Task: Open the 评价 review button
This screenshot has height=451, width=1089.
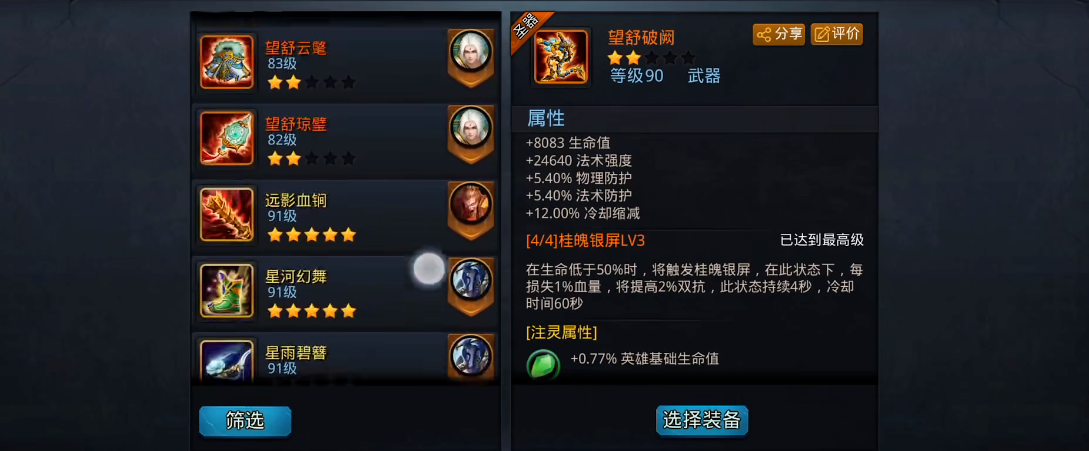Action: [837, 34]
